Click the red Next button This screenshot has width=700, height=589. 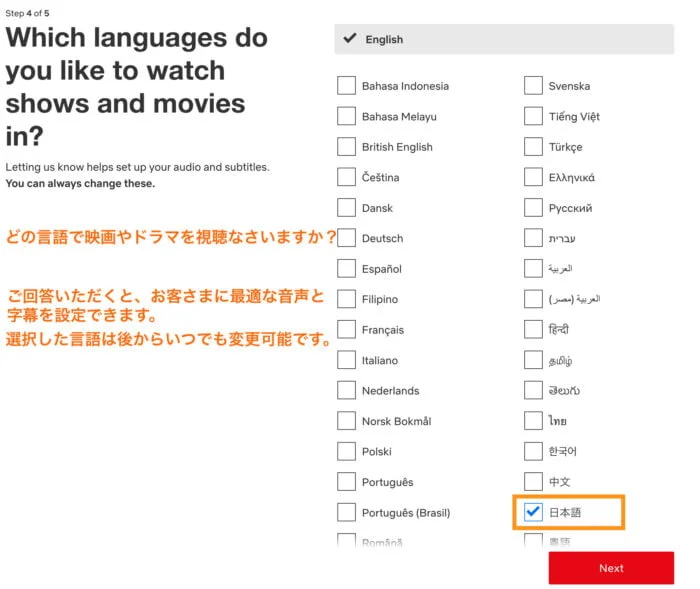coord(611,568)
